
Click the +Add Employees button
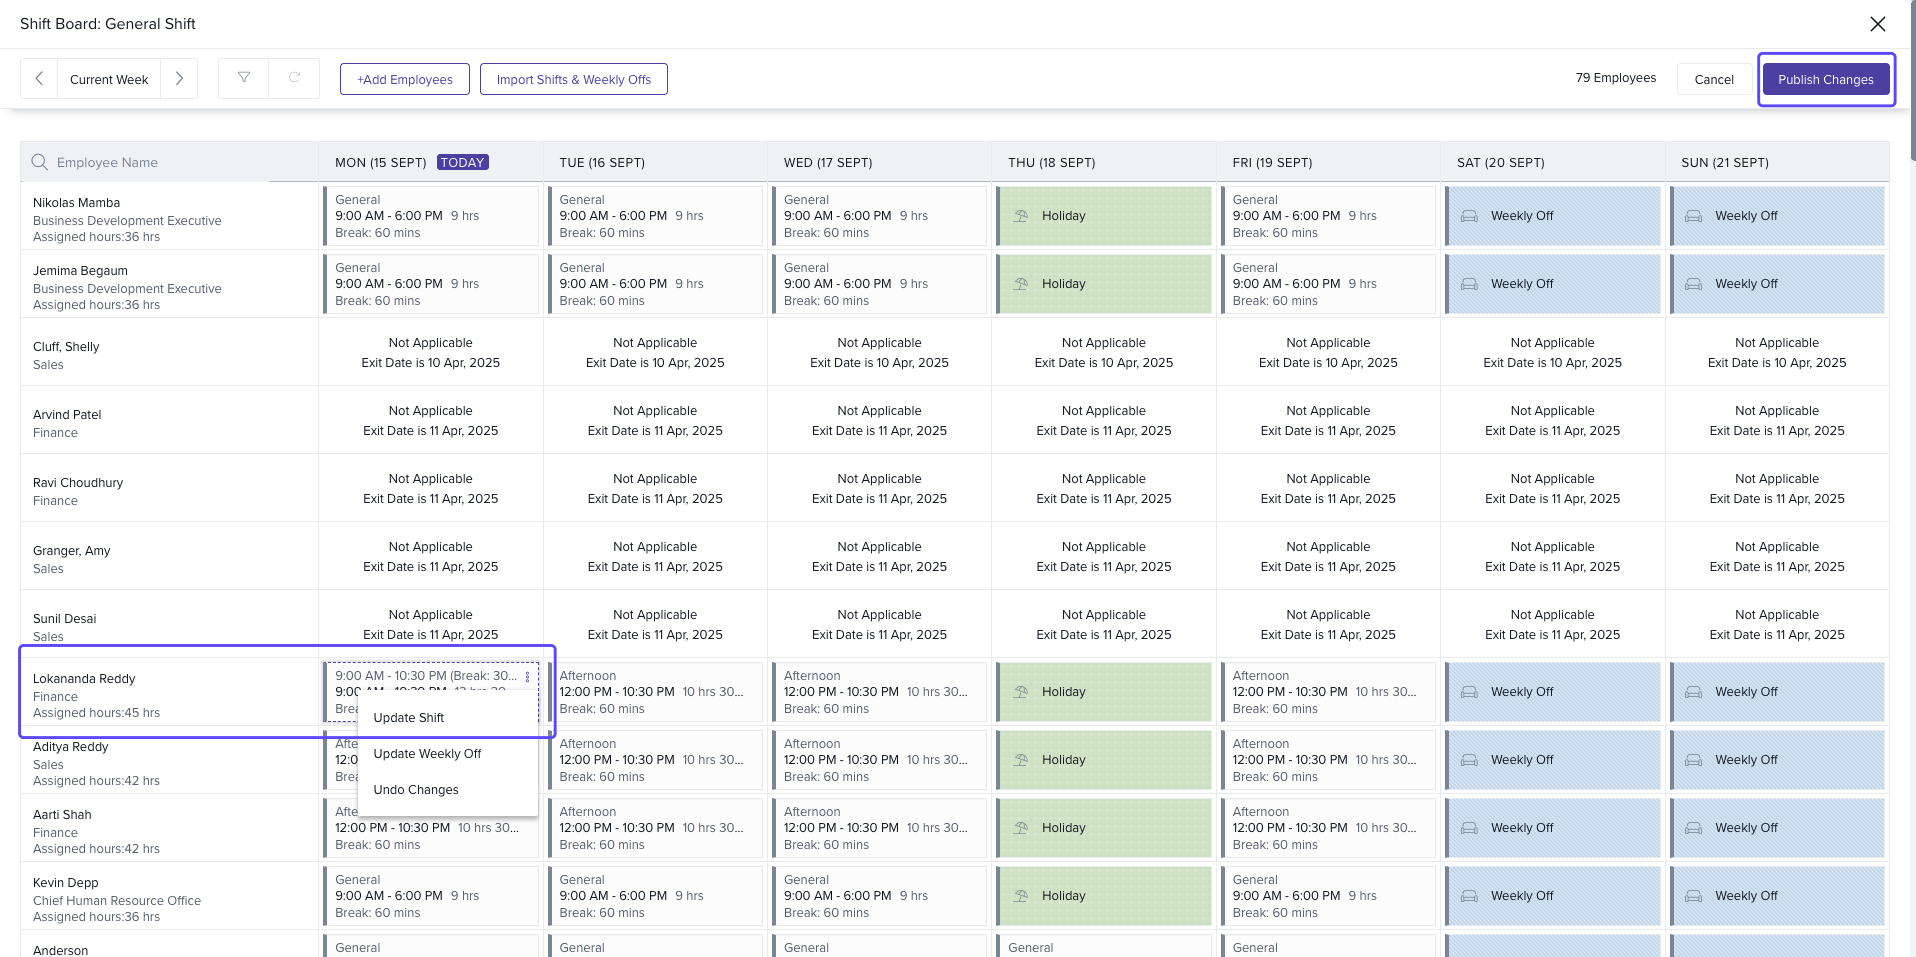pos(404,79)
